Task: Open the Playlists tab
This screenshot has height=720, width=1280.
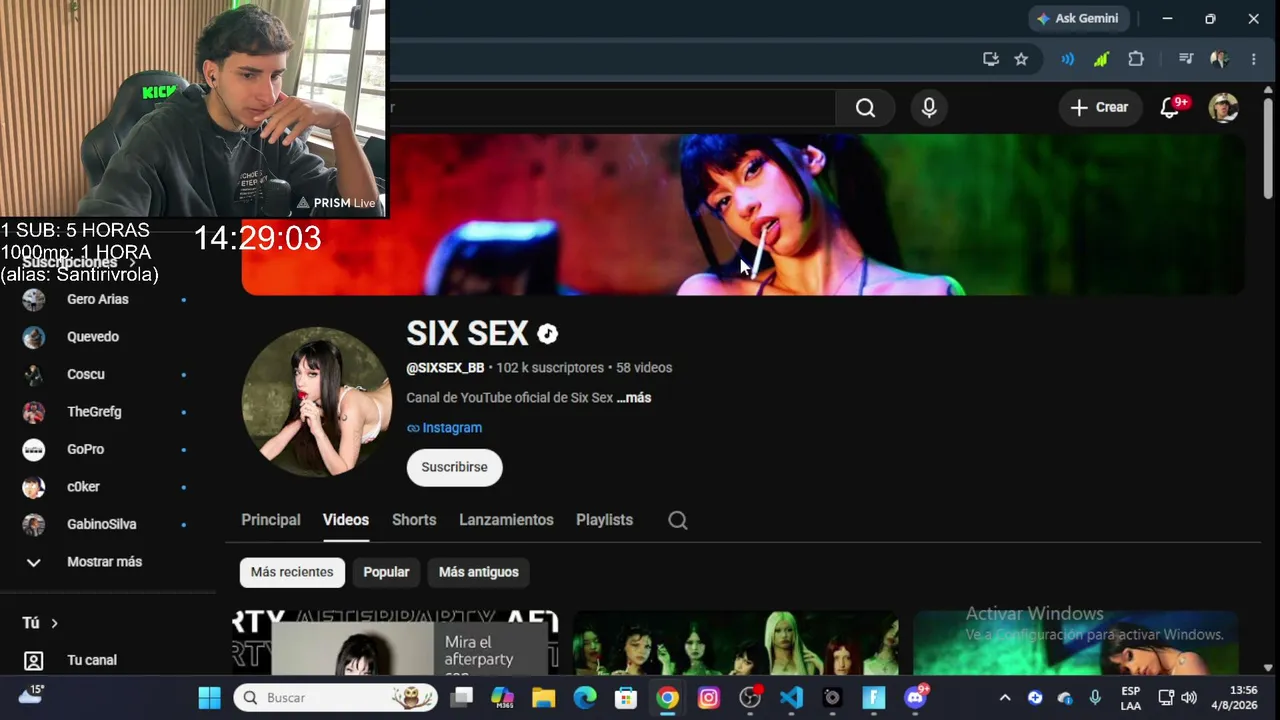Action: point(604,520)
